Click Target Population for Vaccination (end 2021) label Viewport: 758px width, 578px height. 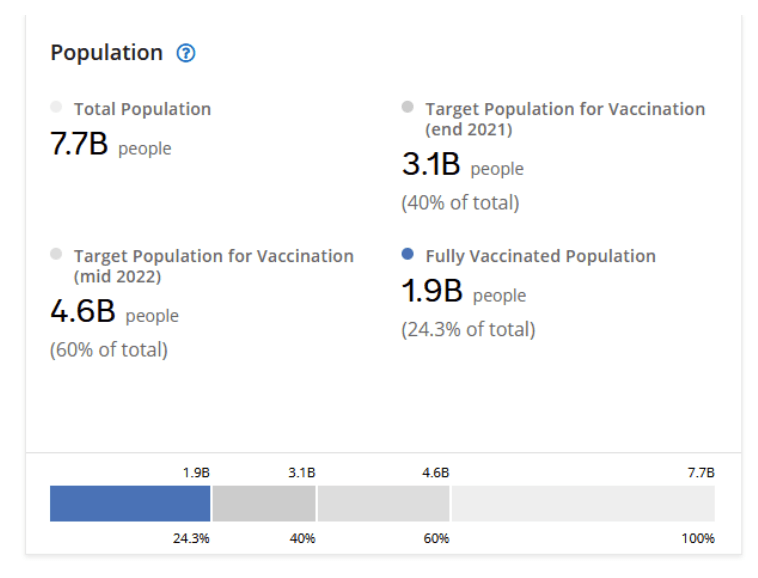[x=565, y=119]
